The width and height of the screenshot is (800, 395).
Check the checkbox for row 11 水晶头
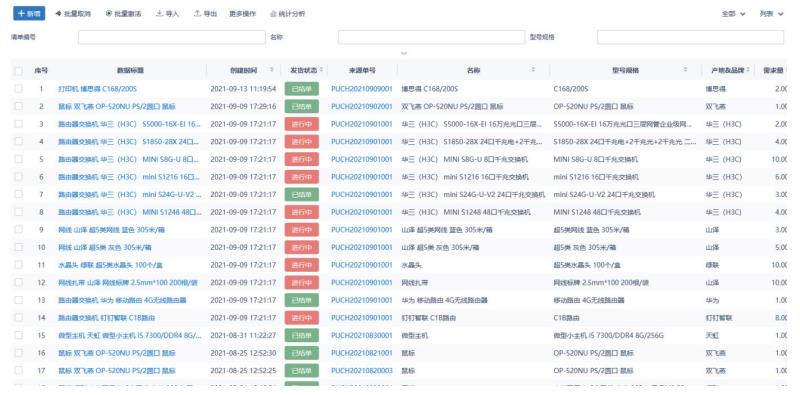pyautogui.click(x=18, y=264)
